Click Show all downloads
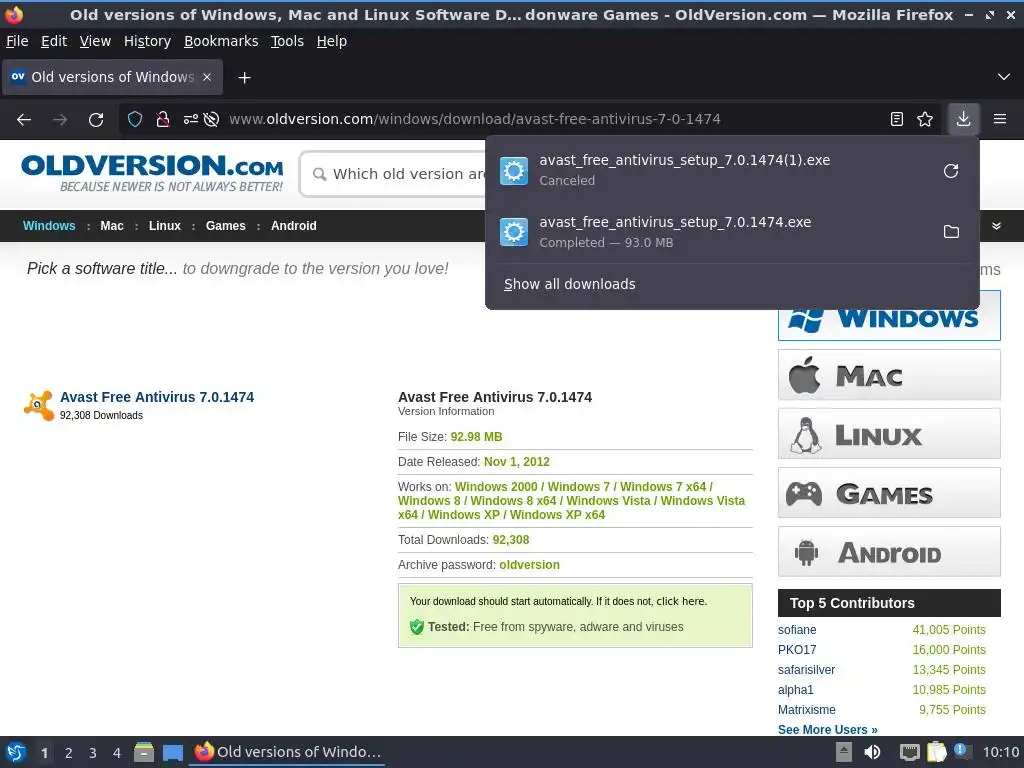The image size is (1024, 768). click(569, 284)
